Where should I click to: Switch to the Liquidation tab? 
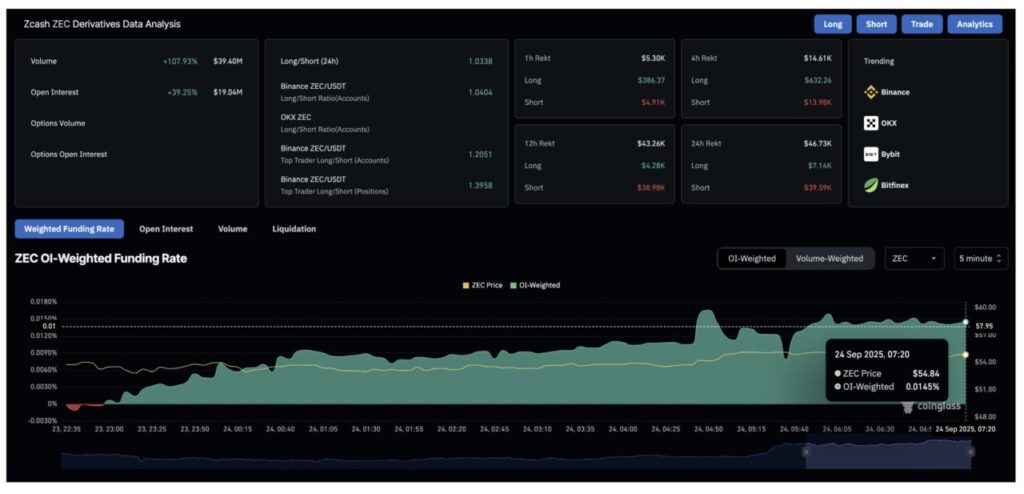coord(294,229)
